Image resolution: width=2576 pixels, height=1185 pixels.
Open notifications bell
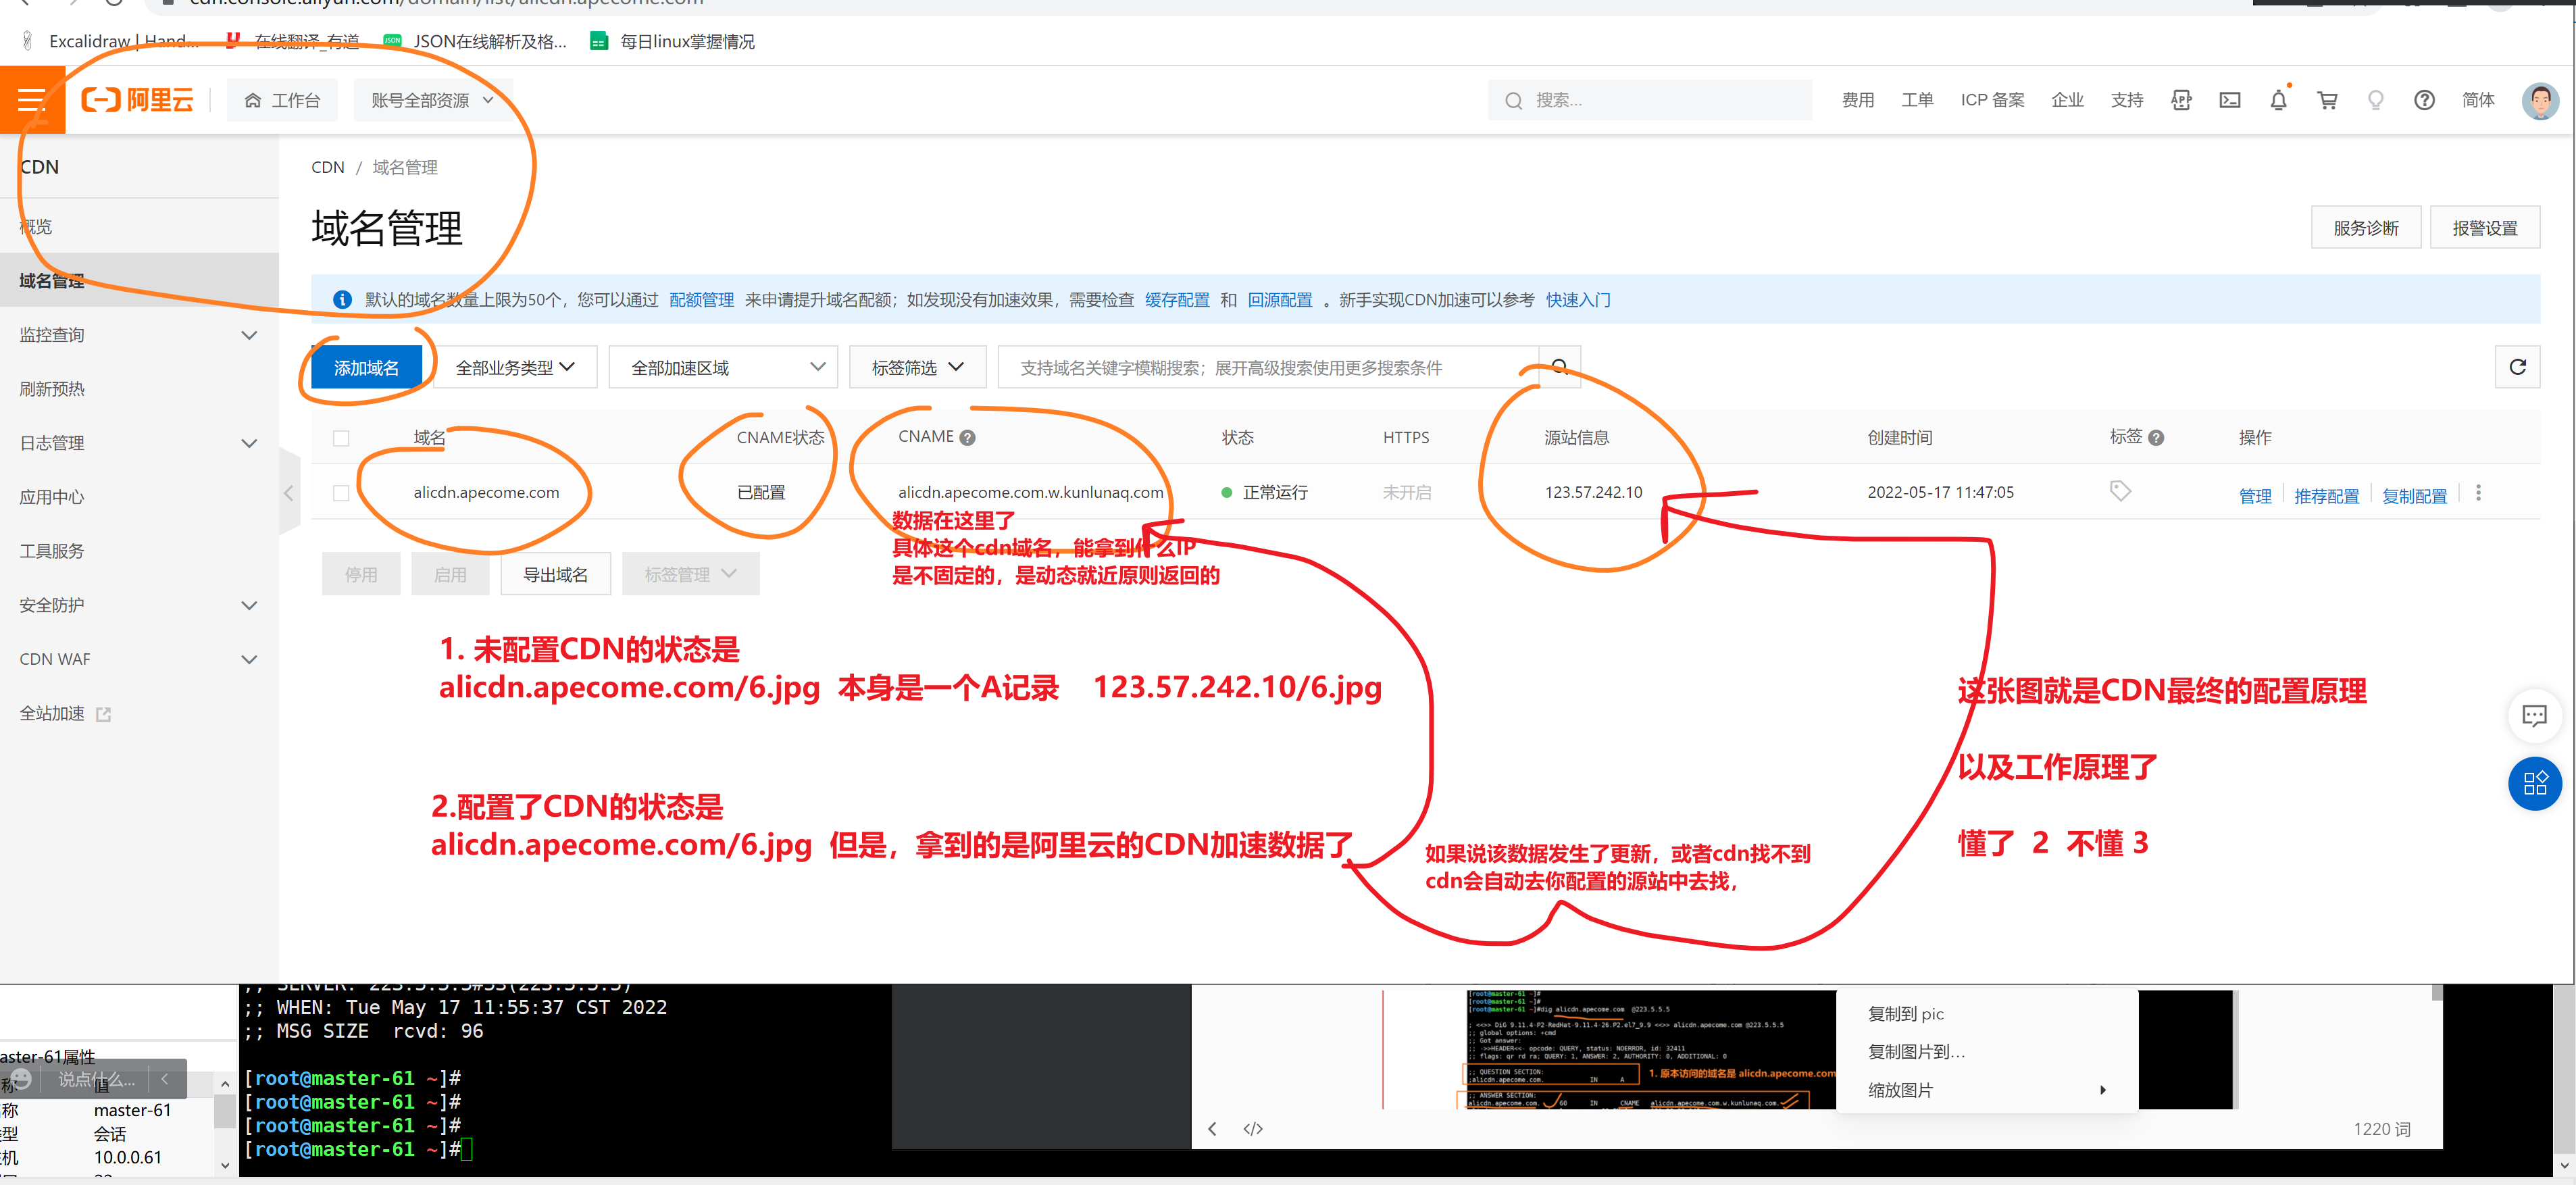tap(2278, 100)
